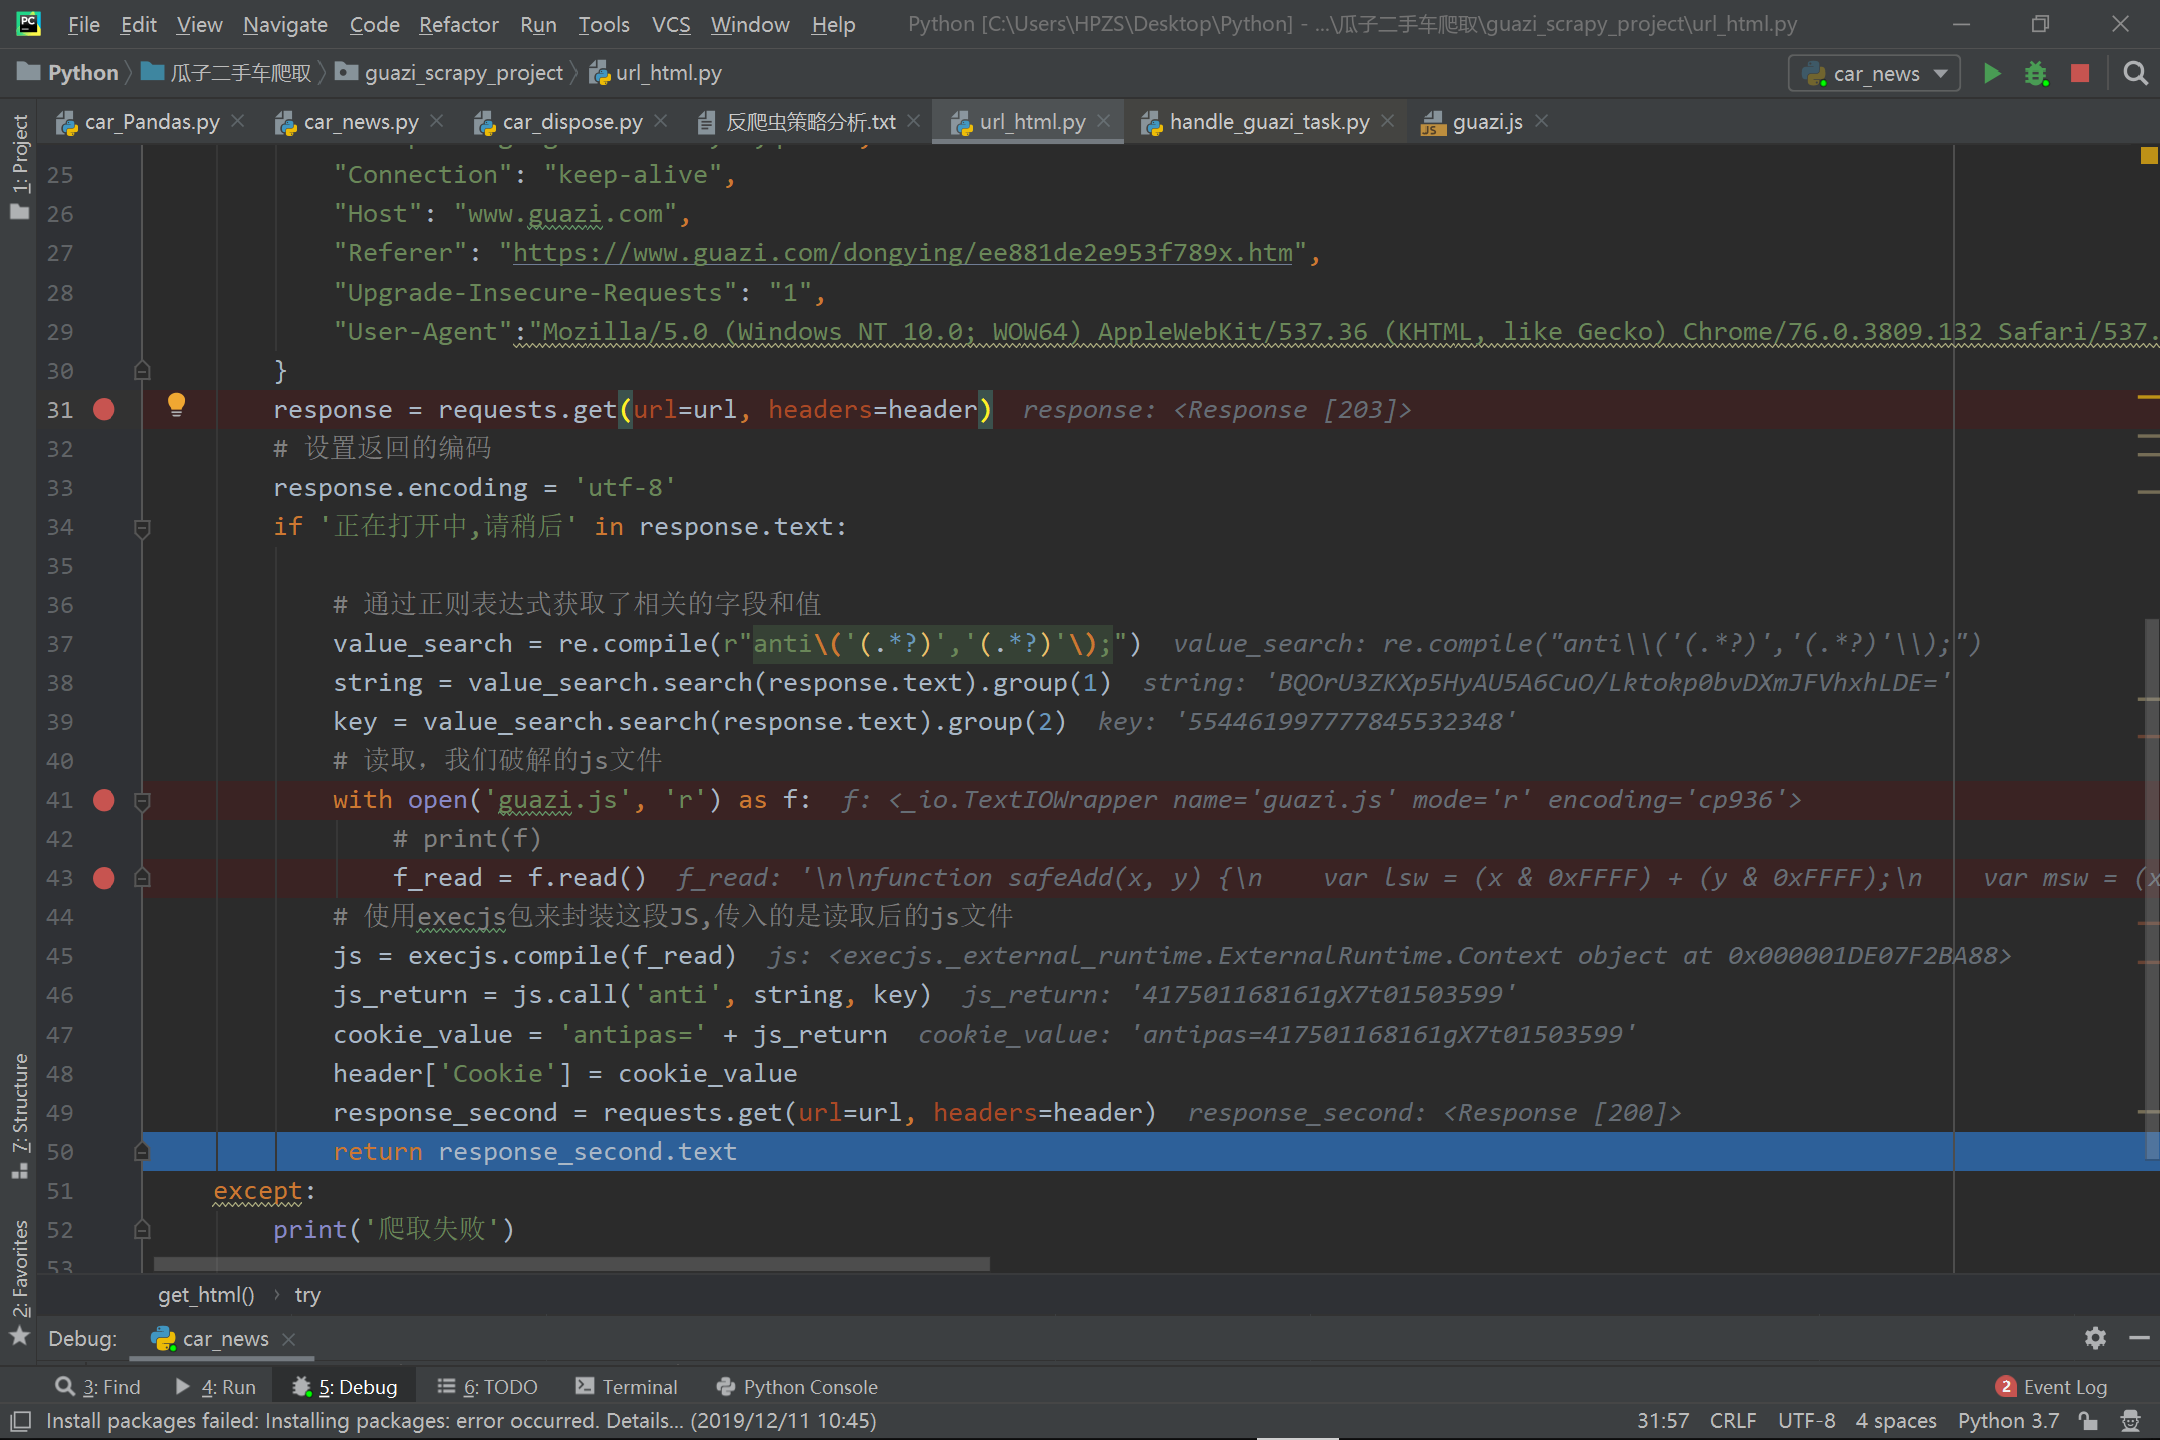Switch to the handle_guazi_task.py tab
Screen dimensions: 2160x1440
tap(1268, 122)
